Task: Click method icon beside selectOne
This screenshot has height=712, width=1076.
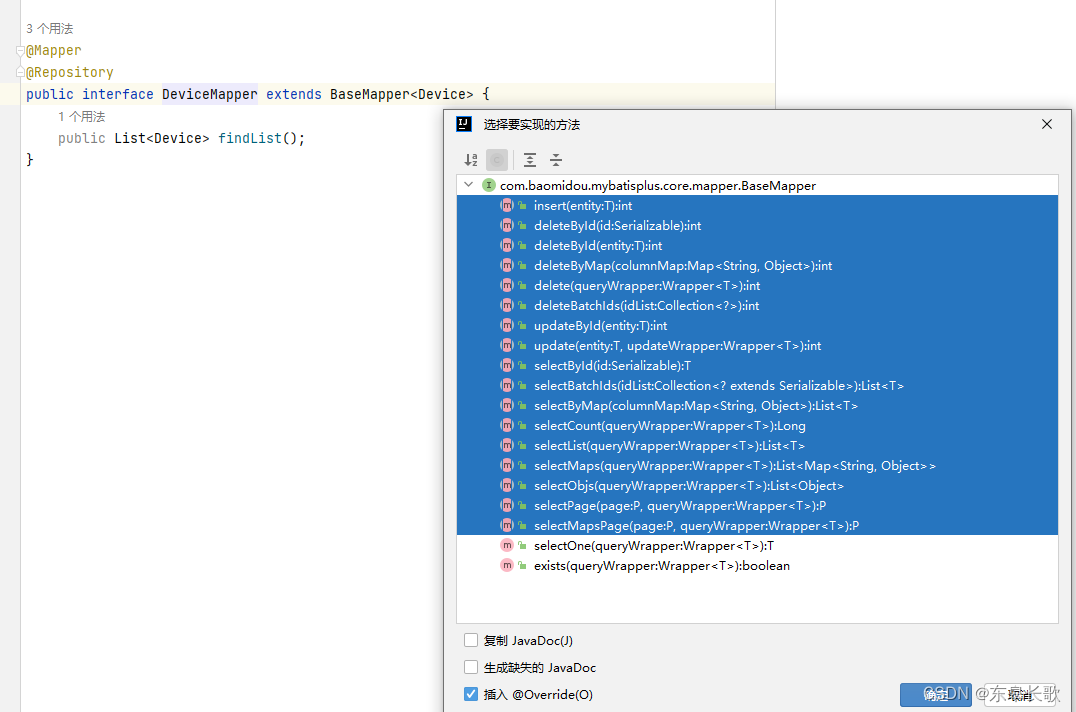Action: click(506, 545)
